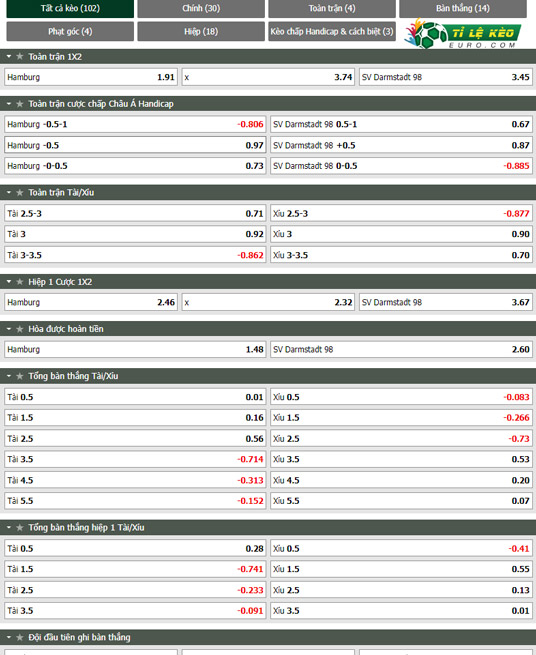Star the Hòa được hoàn tiền section
Screen dimensions: 536x655
pos(19,329)
